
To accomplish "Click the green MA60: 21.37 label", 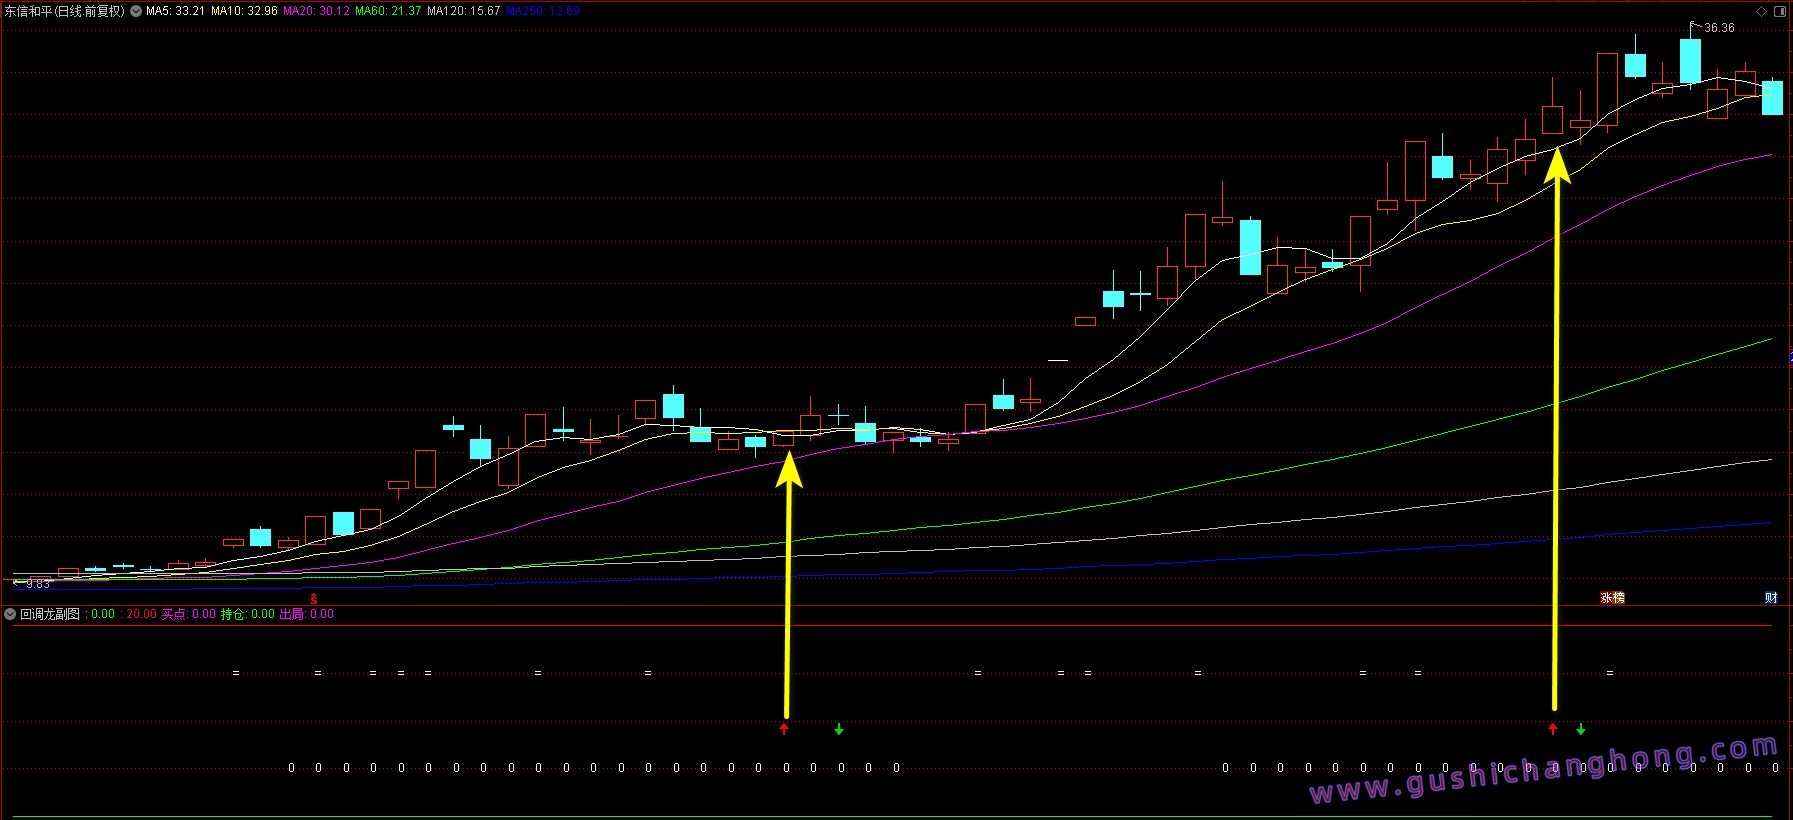I will click(388, 11).
